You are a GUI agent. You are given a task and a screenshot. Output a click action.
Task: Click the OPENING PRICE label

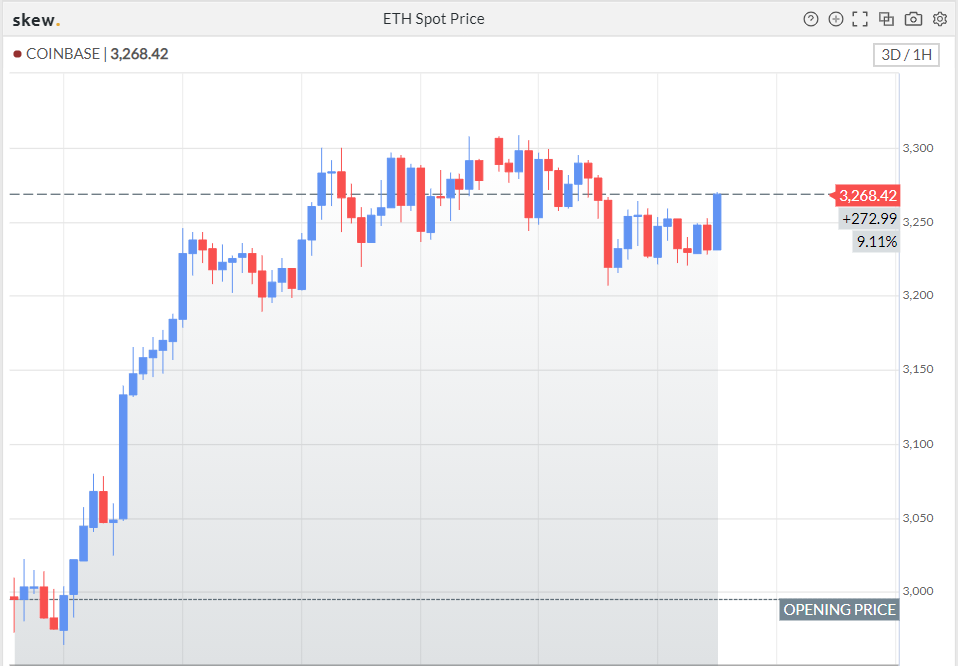coord(839,610)
